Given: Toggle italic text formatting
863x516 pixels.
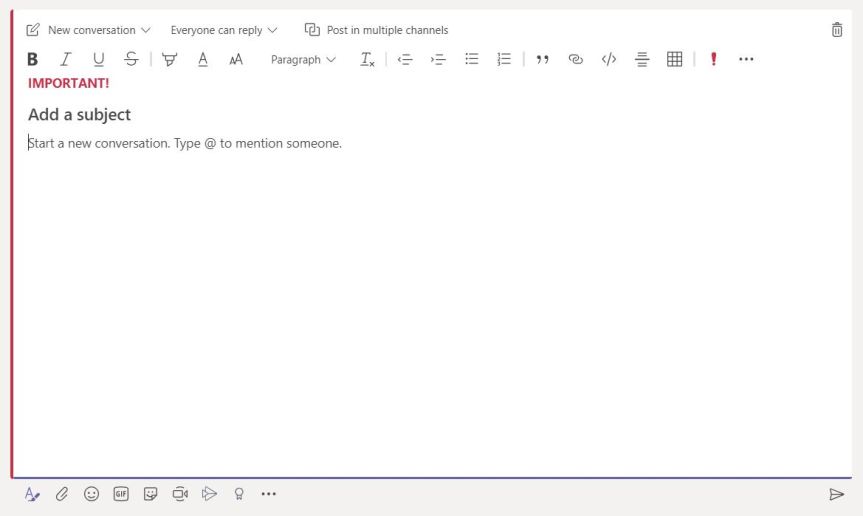Looking at the screenshot, I should tap(65, 59).
